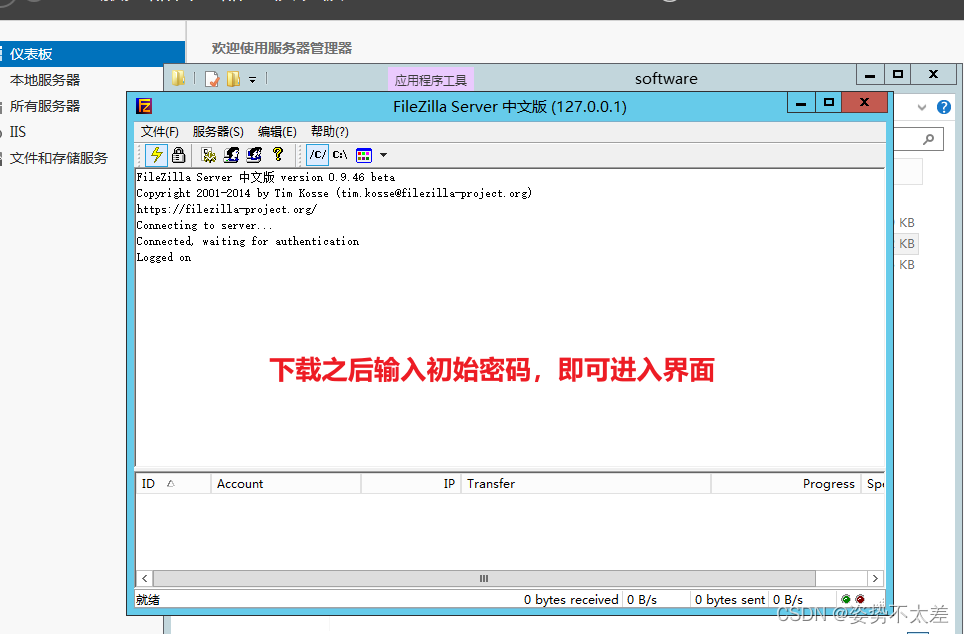Click 'Logged on' log line

164,258
